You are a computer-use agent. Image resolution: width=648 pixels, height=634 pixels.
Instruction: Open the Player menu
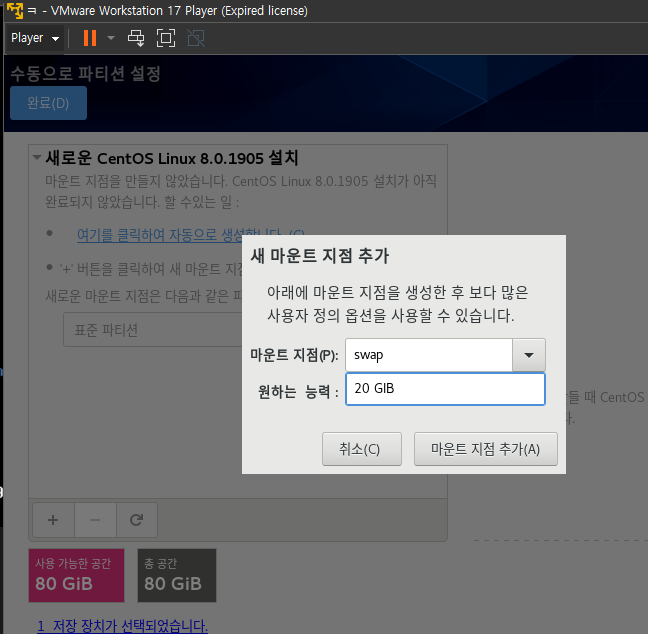pos(35,38)
